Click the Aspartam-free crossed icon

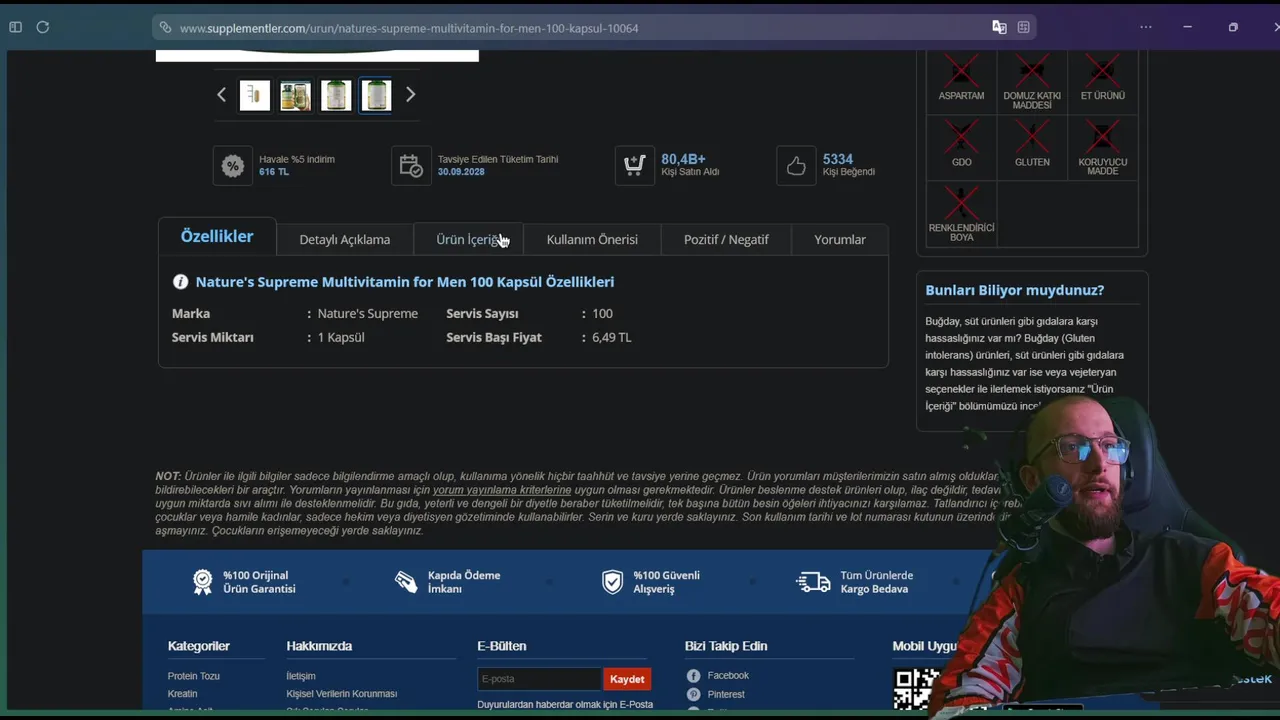tap(962, 70)
